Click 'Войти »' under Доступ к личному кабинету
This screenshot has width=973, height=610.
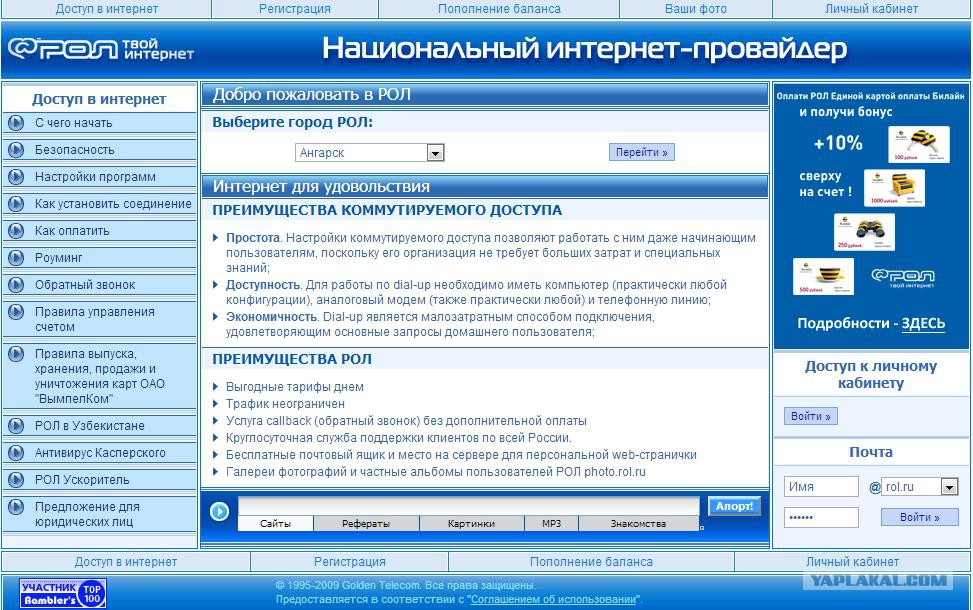(x=810, y=416)
